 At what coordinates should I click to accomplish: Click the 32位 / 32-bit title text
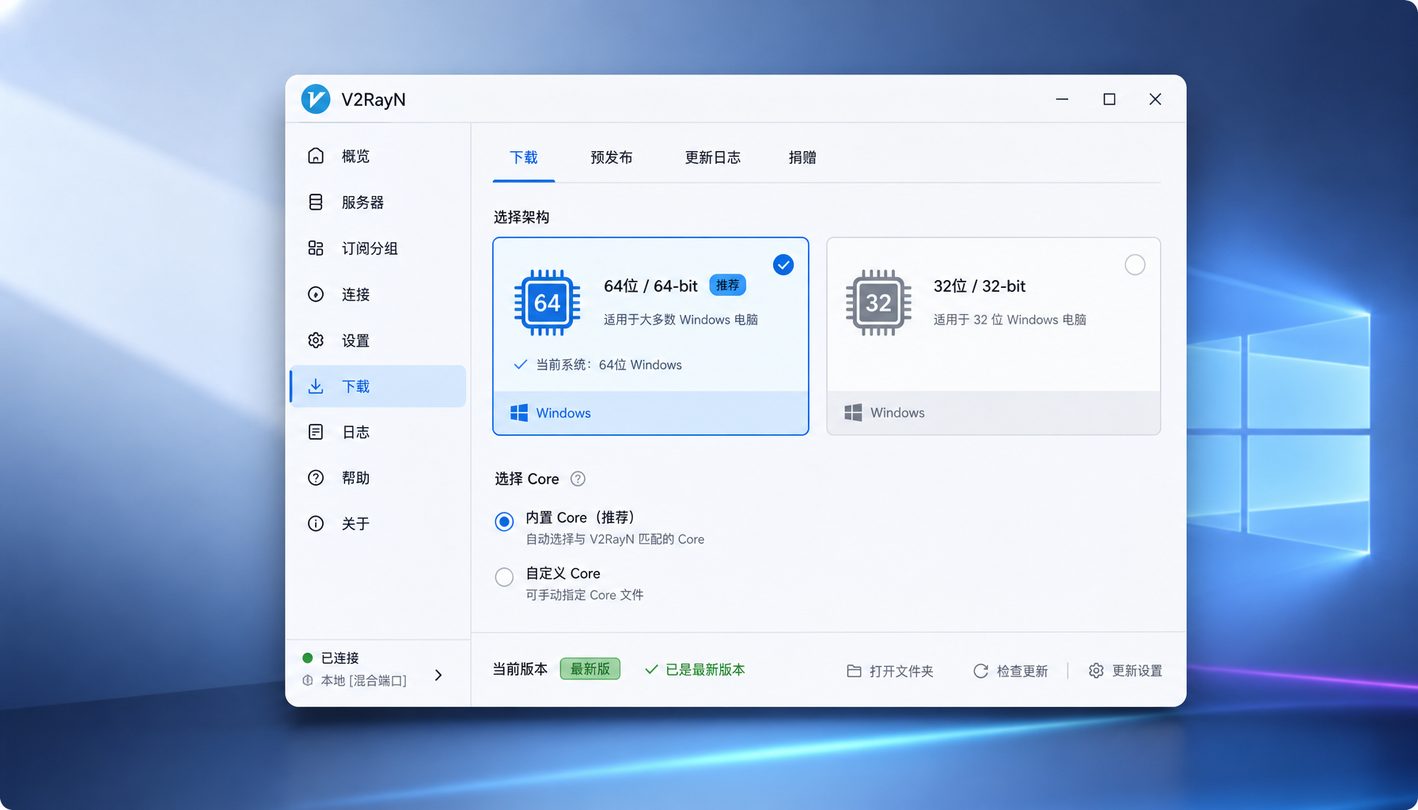[980, 286]
